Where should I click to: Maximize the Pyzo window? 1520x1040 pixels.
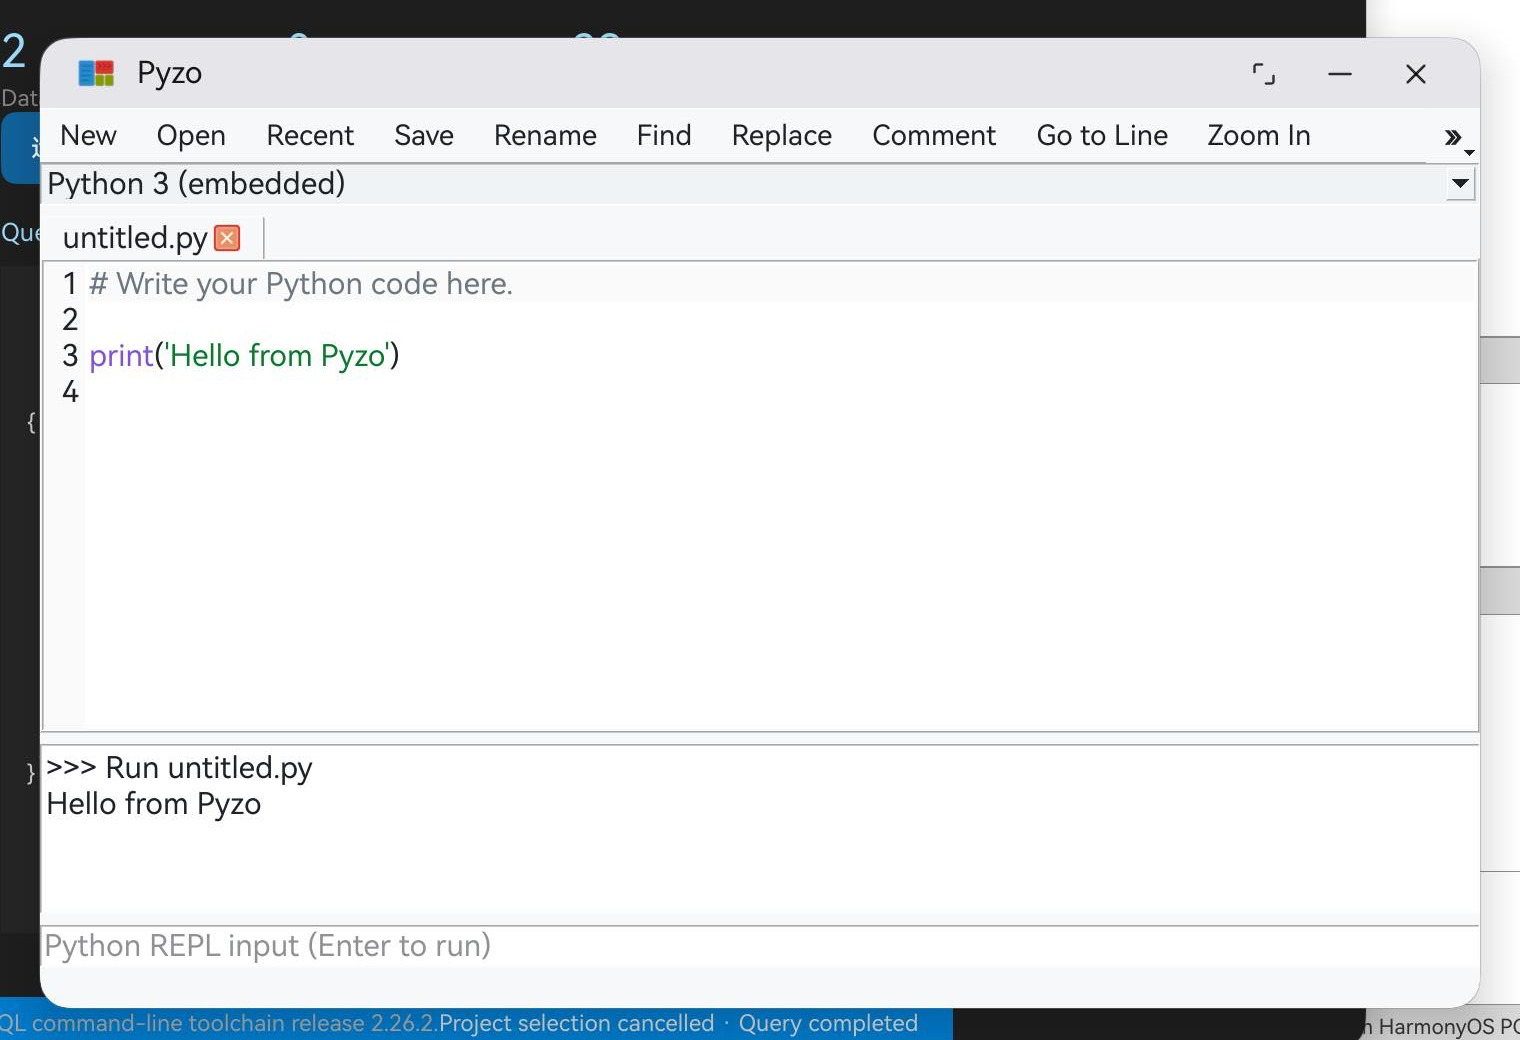point(1264,74)
